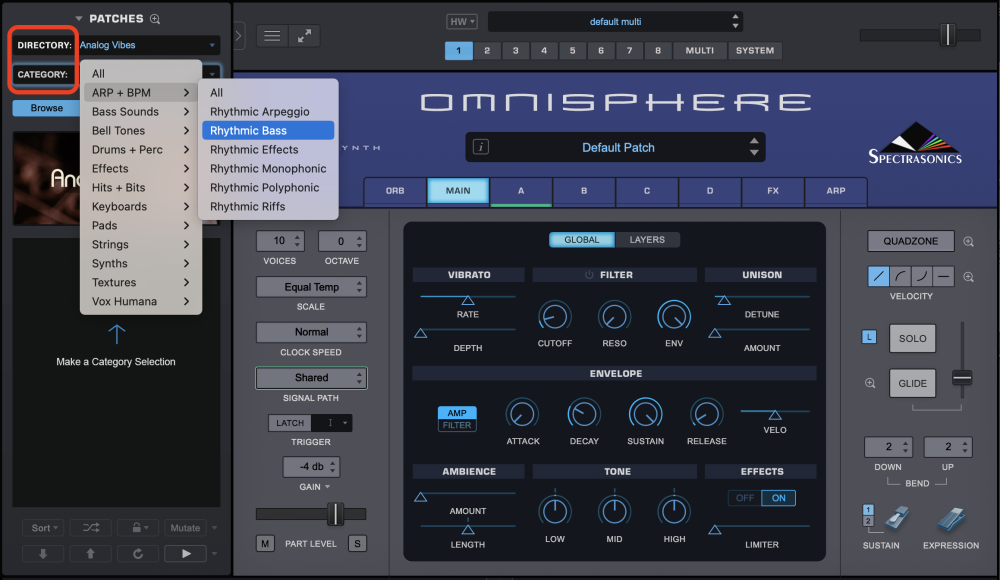Click the sustain pedal icon
Screen dimensions: 1000x580
pyautogui.click(x=896, y=519)
